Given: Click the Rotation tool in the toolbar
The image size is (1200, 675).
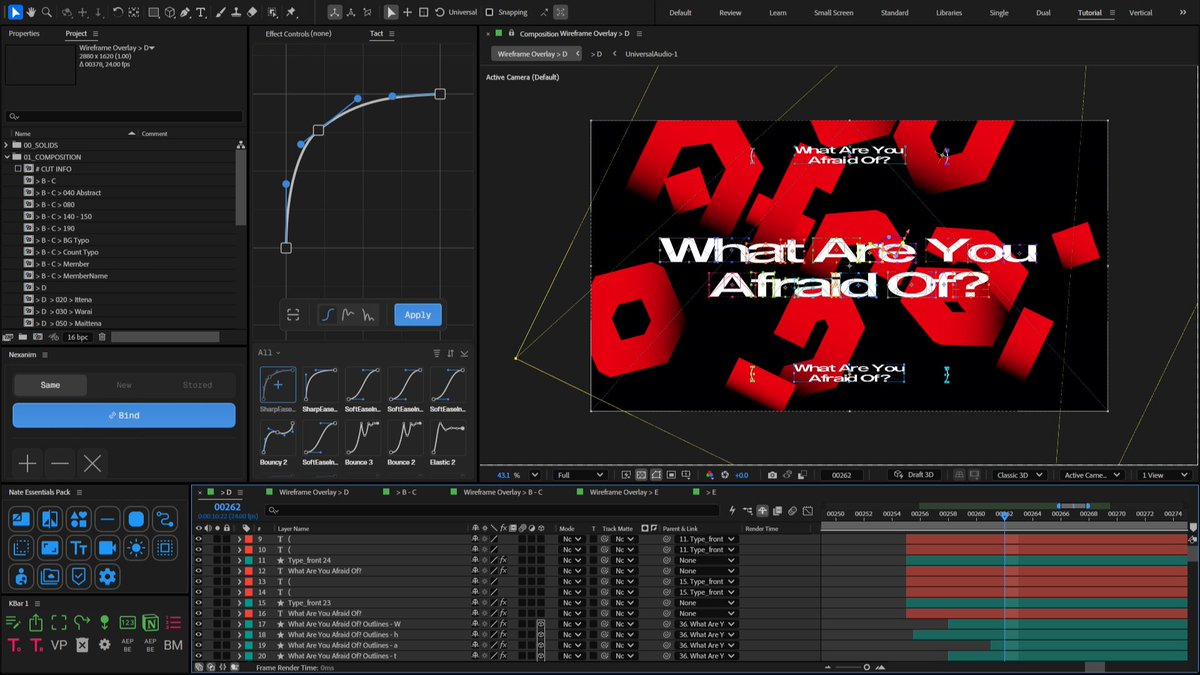Looking at the screenshot, I should tap(118, 12).
